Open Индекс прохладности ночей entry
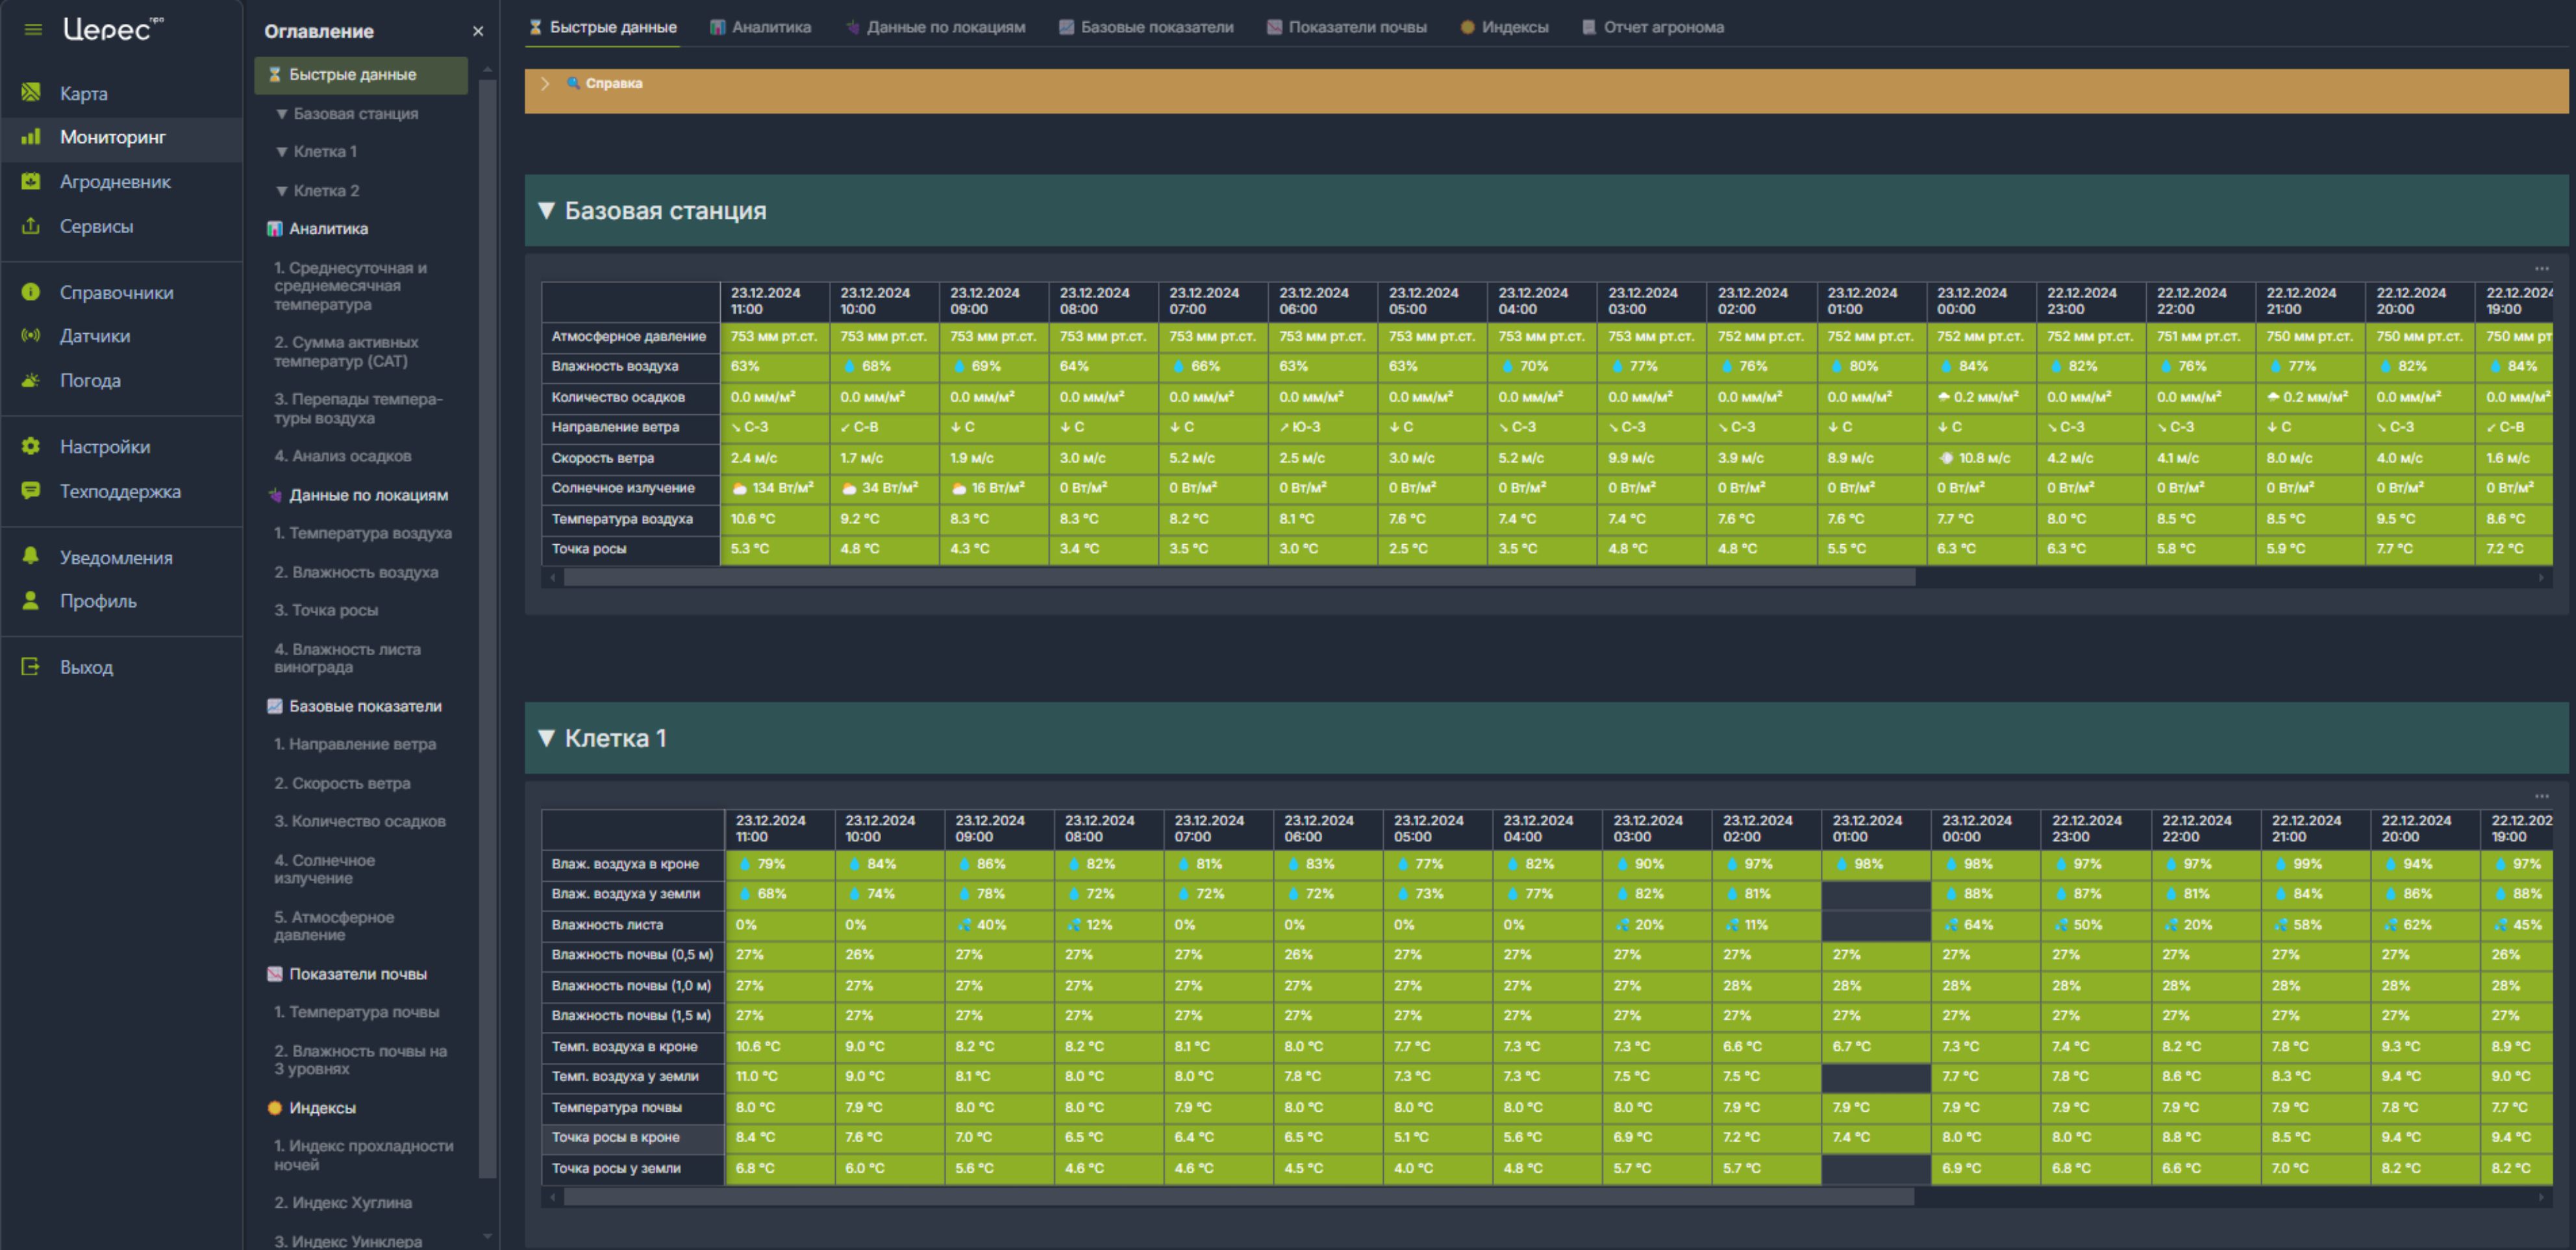The width and height of the screenshot is (2576, 1250). click(x=363, y=1155)
